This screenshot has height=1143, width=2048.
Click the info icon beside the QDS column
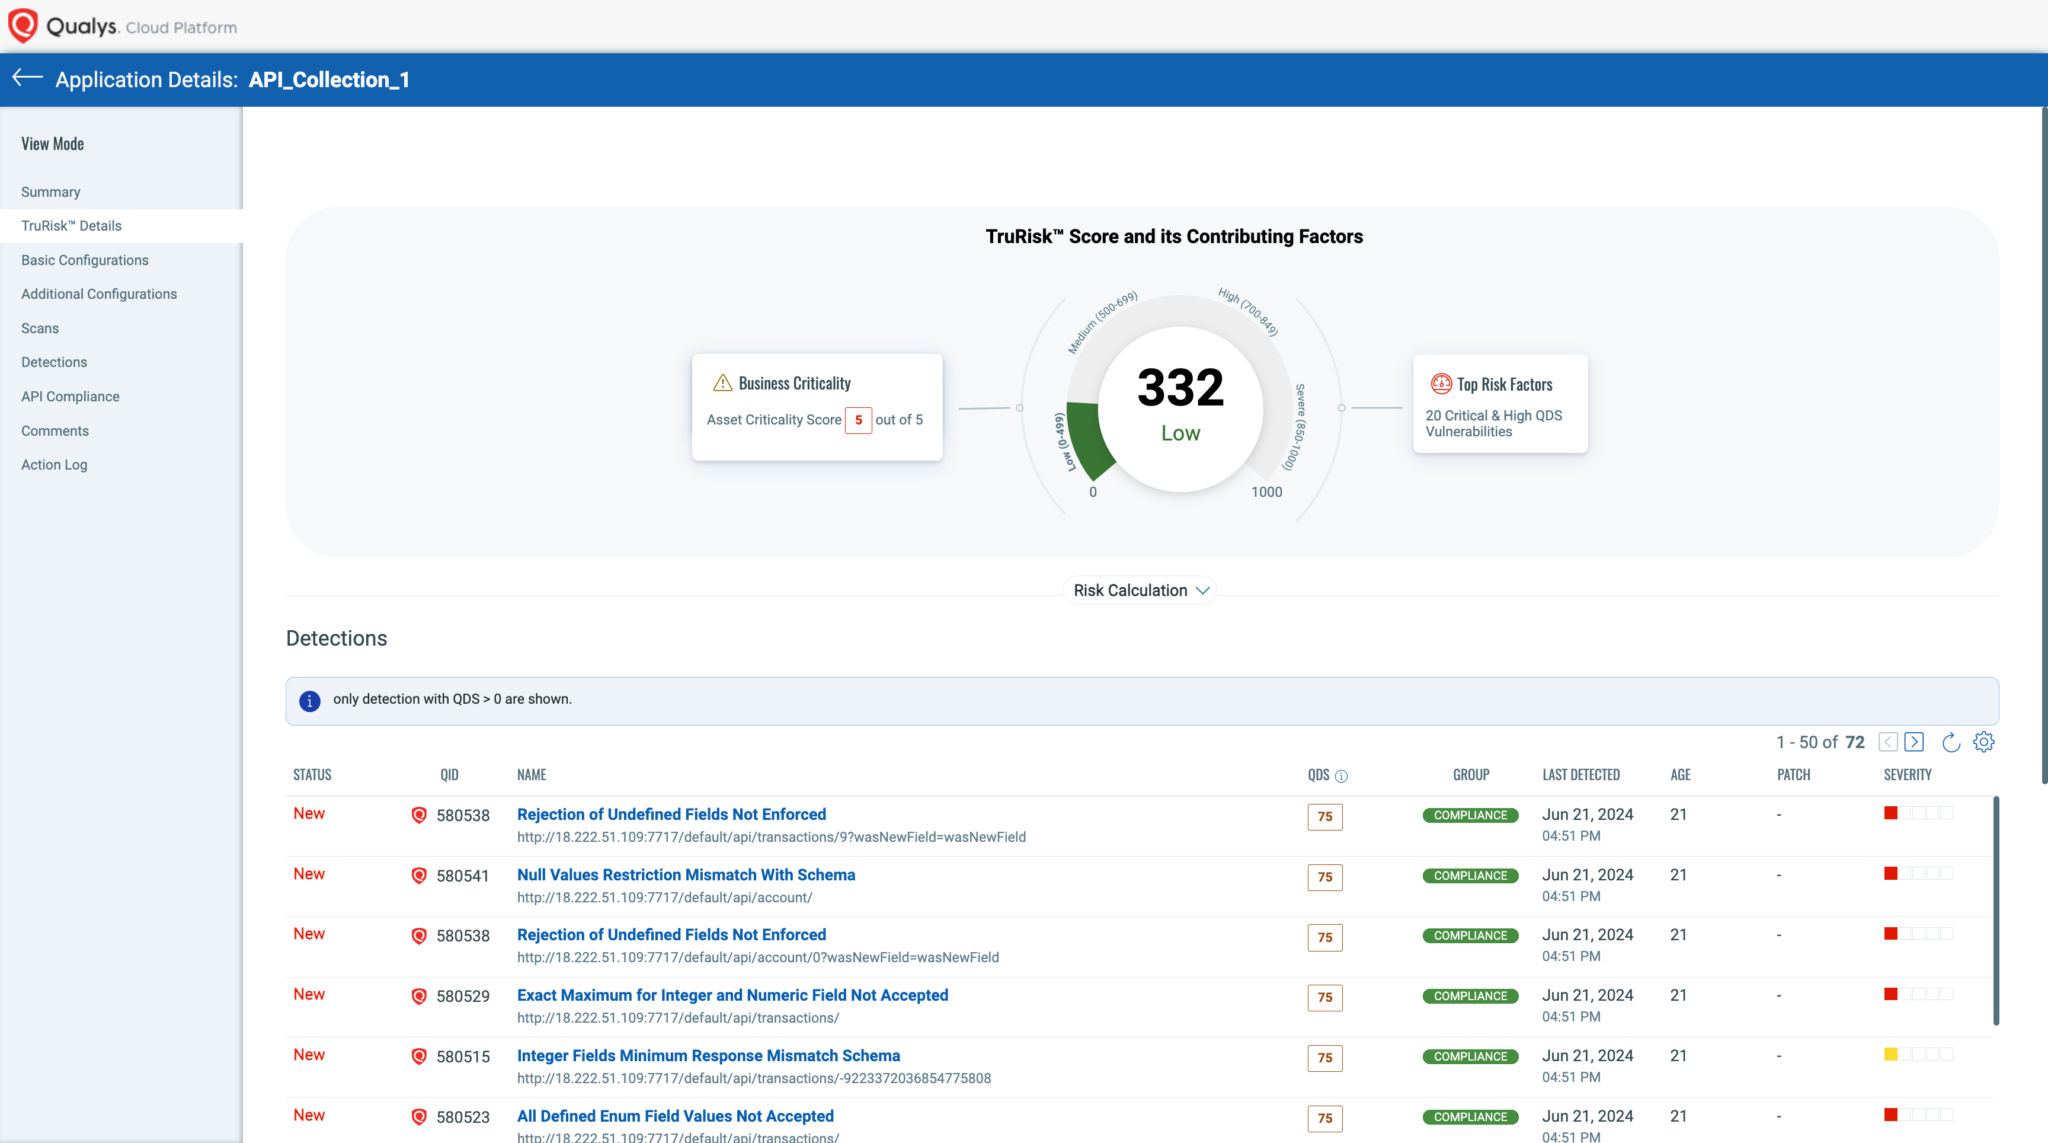[1342, 775]
